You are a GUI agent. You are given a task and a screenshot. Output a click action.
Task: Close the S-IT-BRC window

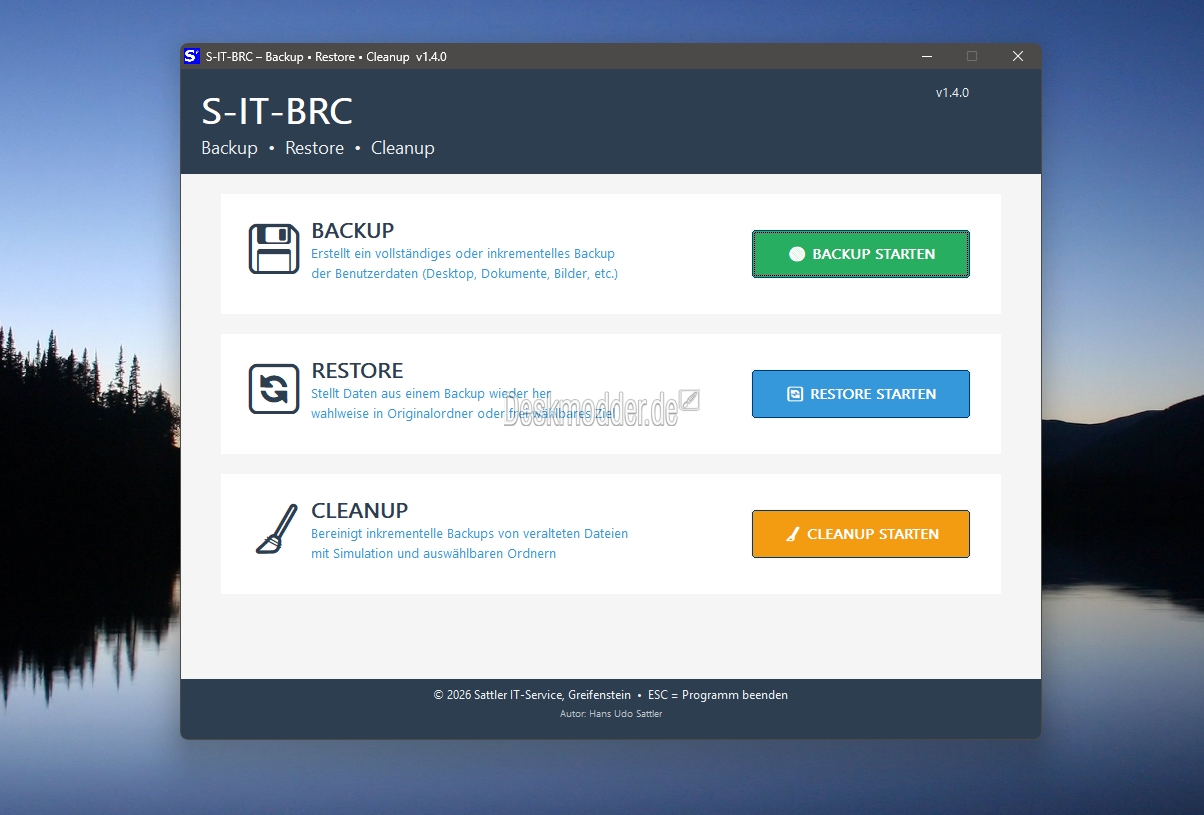pyautogui.click(x=1017, y=57)
